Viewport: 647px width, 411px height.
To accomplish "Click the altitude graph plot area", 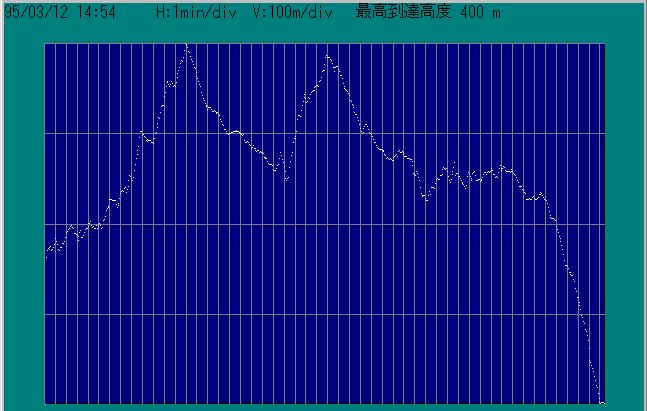I will (325, 223).
